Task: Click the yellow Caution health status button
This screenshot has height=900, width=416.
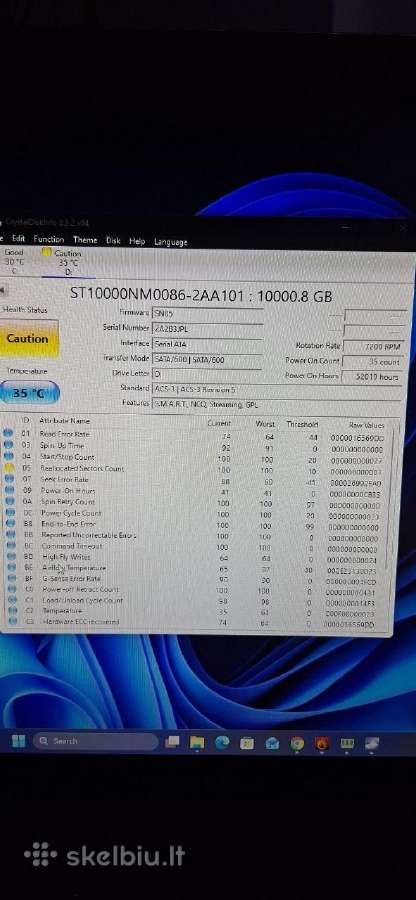Action: 29,339
